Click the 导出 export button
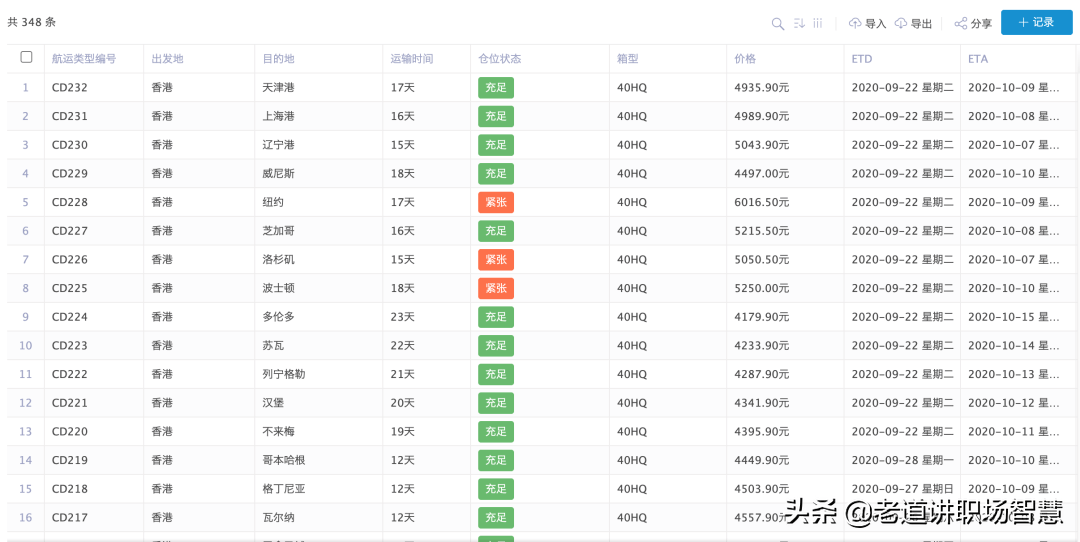The height and width of the screenshot is (542, 1080). (913, 23)
